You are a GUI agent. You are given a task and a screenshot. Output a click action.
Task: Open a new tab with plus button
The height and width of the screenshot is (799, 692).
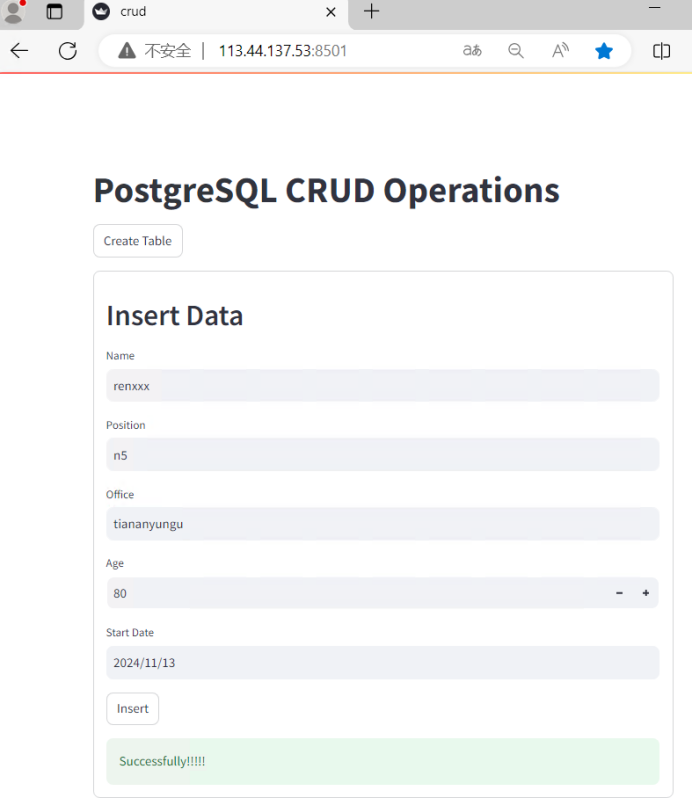[x=372, y=12]
